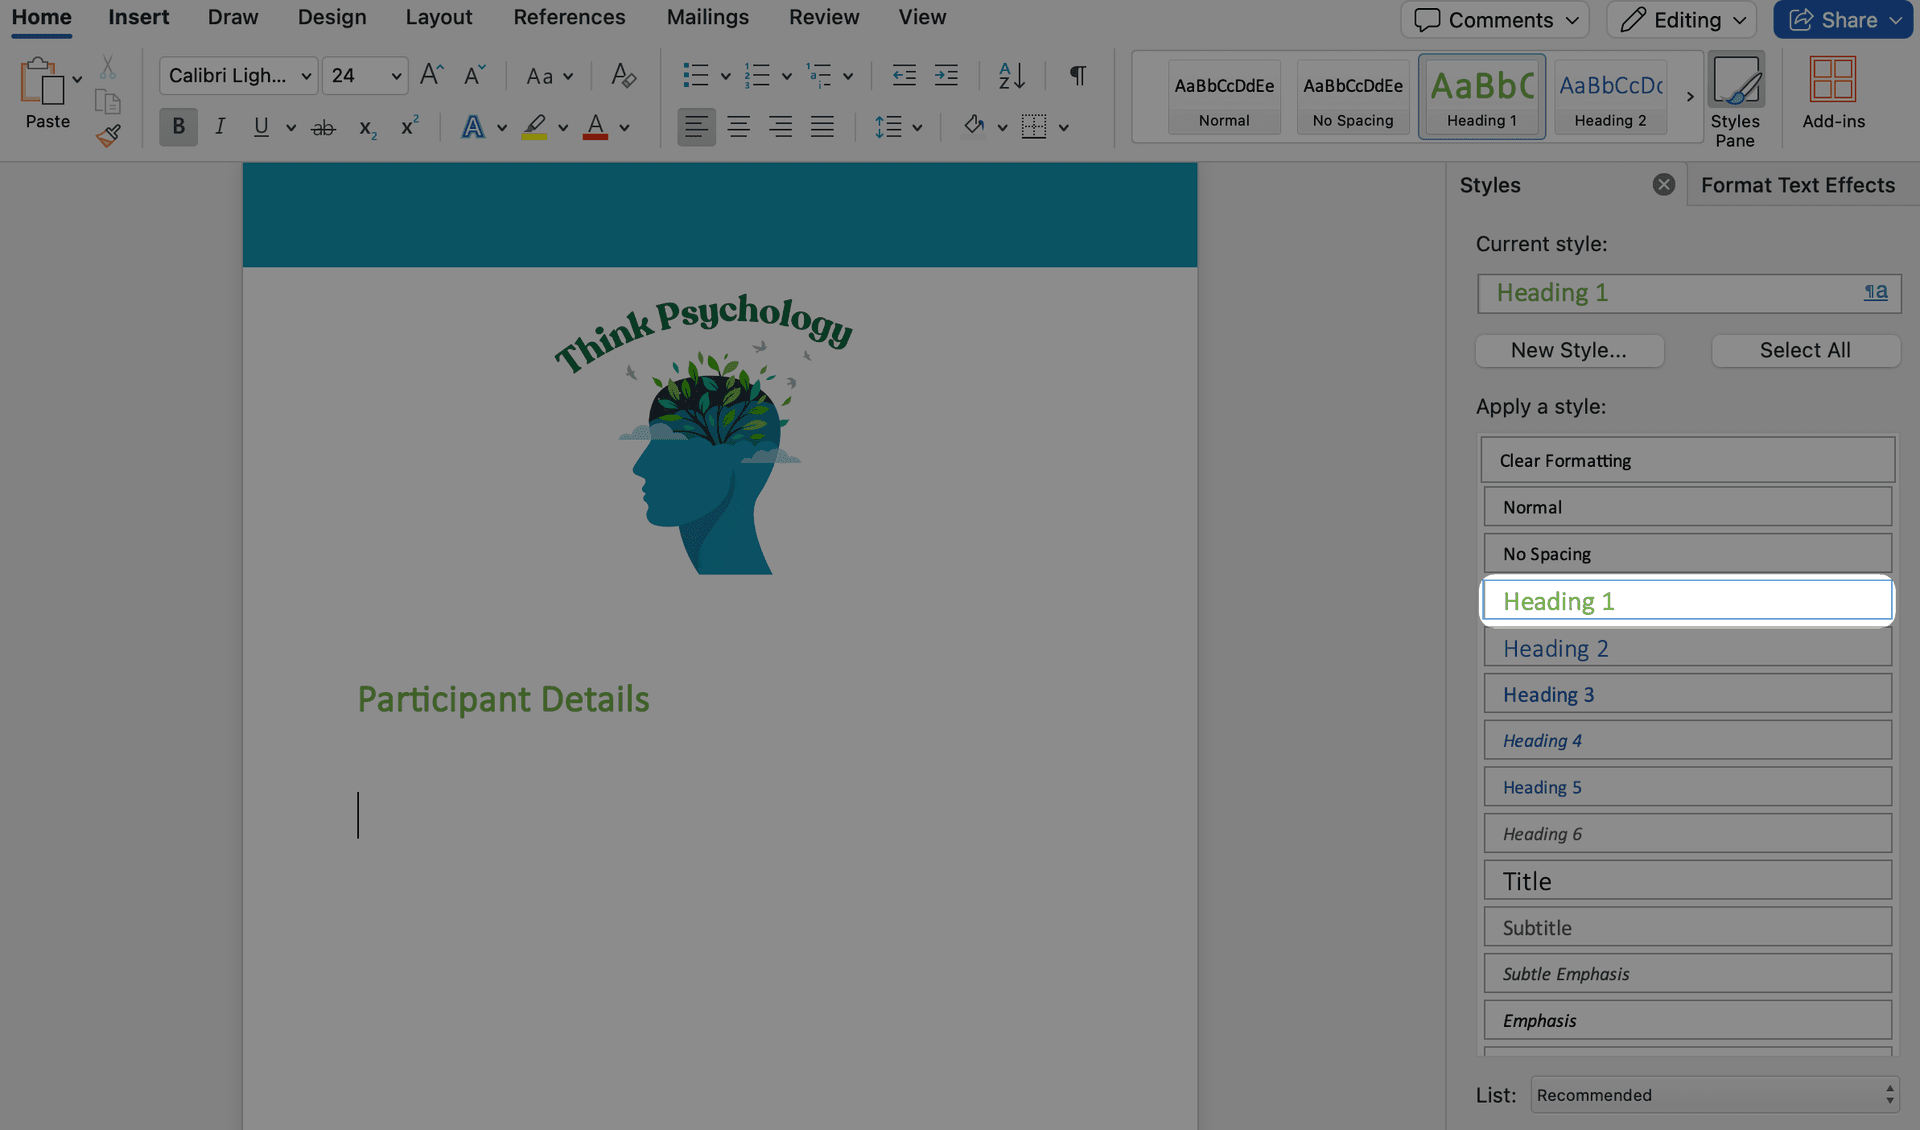Show paragraph marks with pilcrow icon
Image resolution: width=1920 pixels, height=1130 pixels.
[x=1077, y=76]
